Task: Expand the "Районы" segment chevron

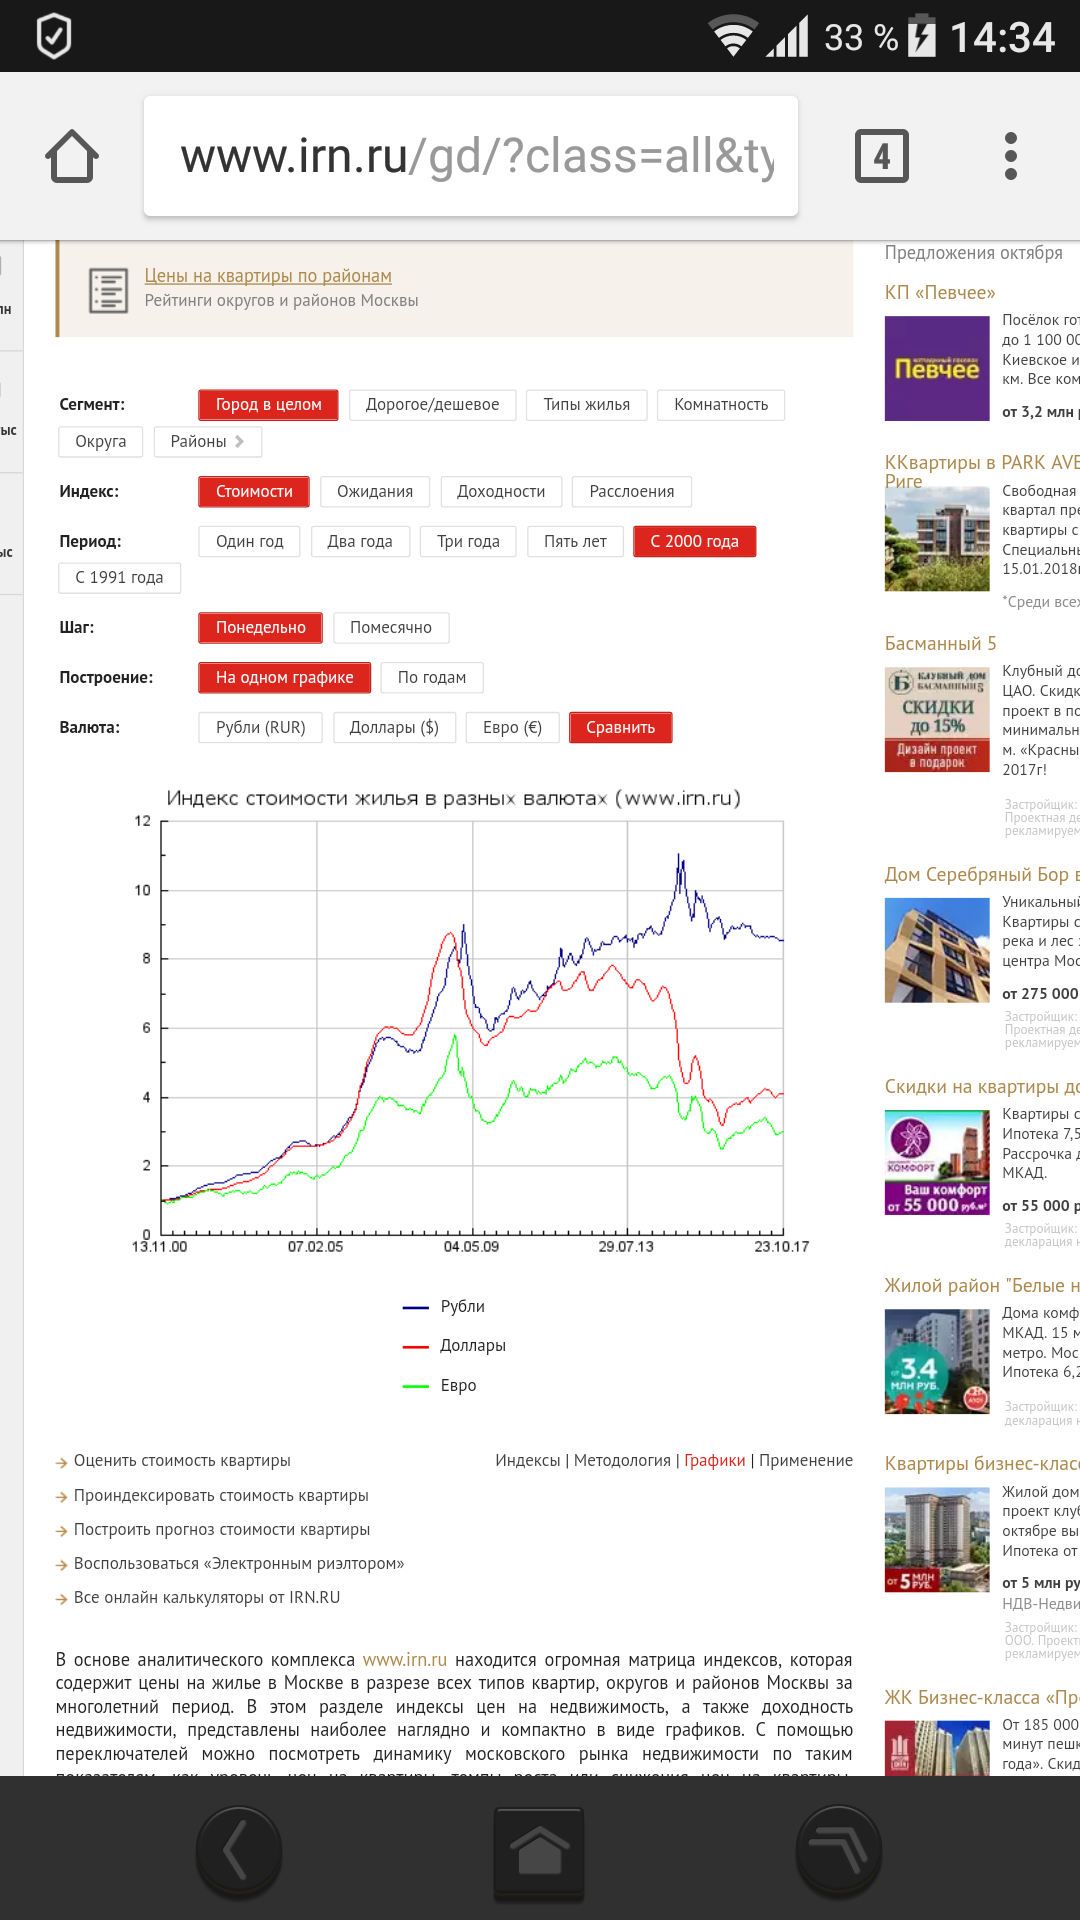Action: click(239, 441)
